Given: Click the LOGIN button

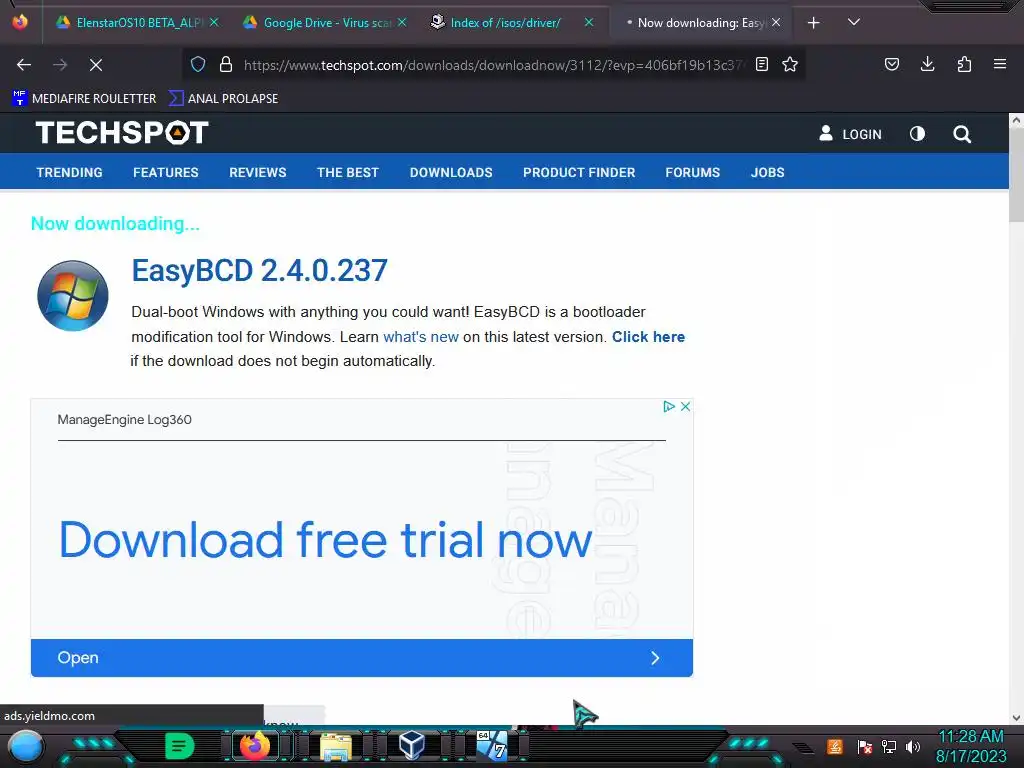Looking at the screenshot, I should point(850,134).
